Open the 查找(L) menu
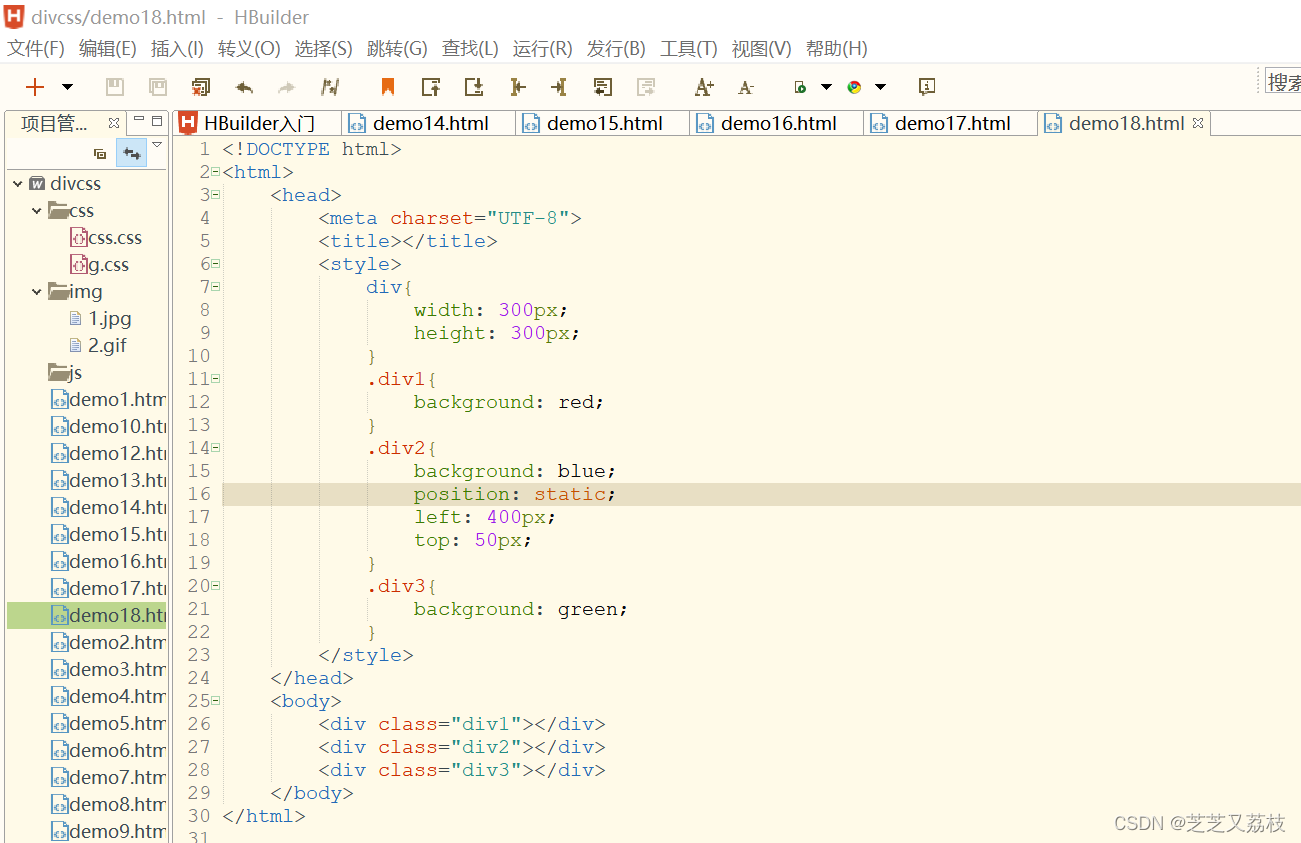 point(470,48)
